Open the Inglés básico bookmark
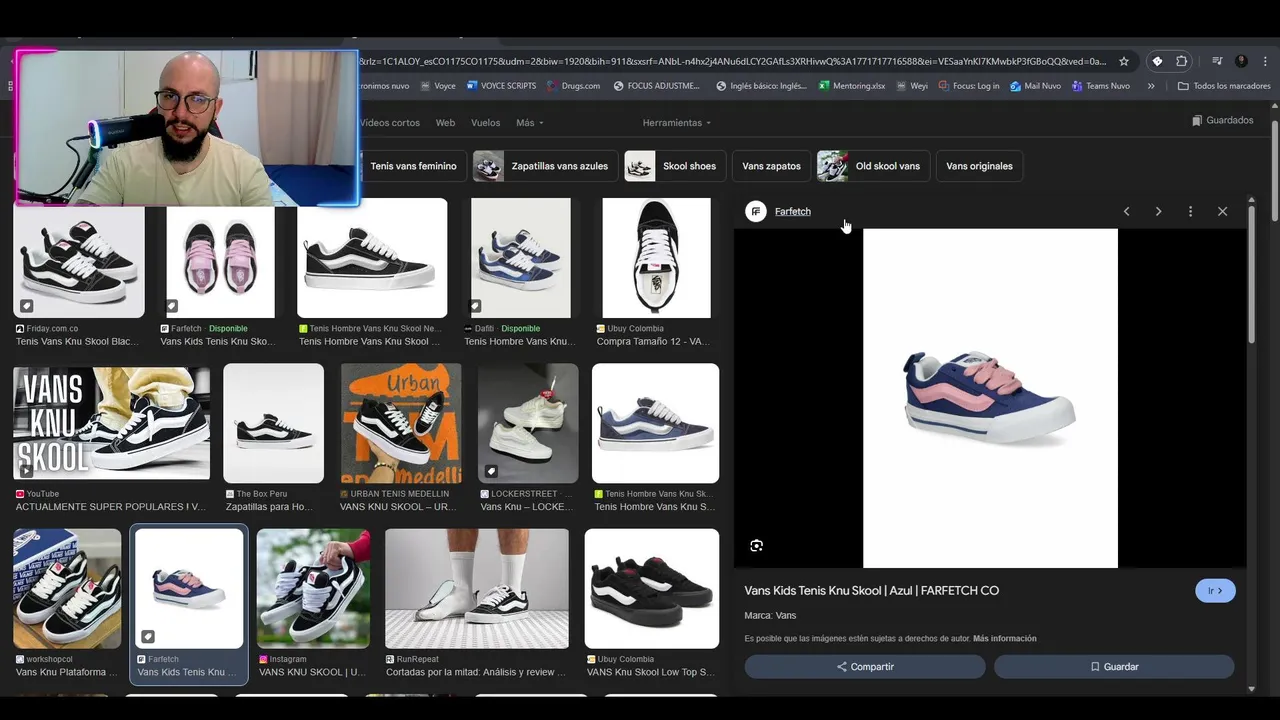This screenshot has height=720, width=1280. 761,86
